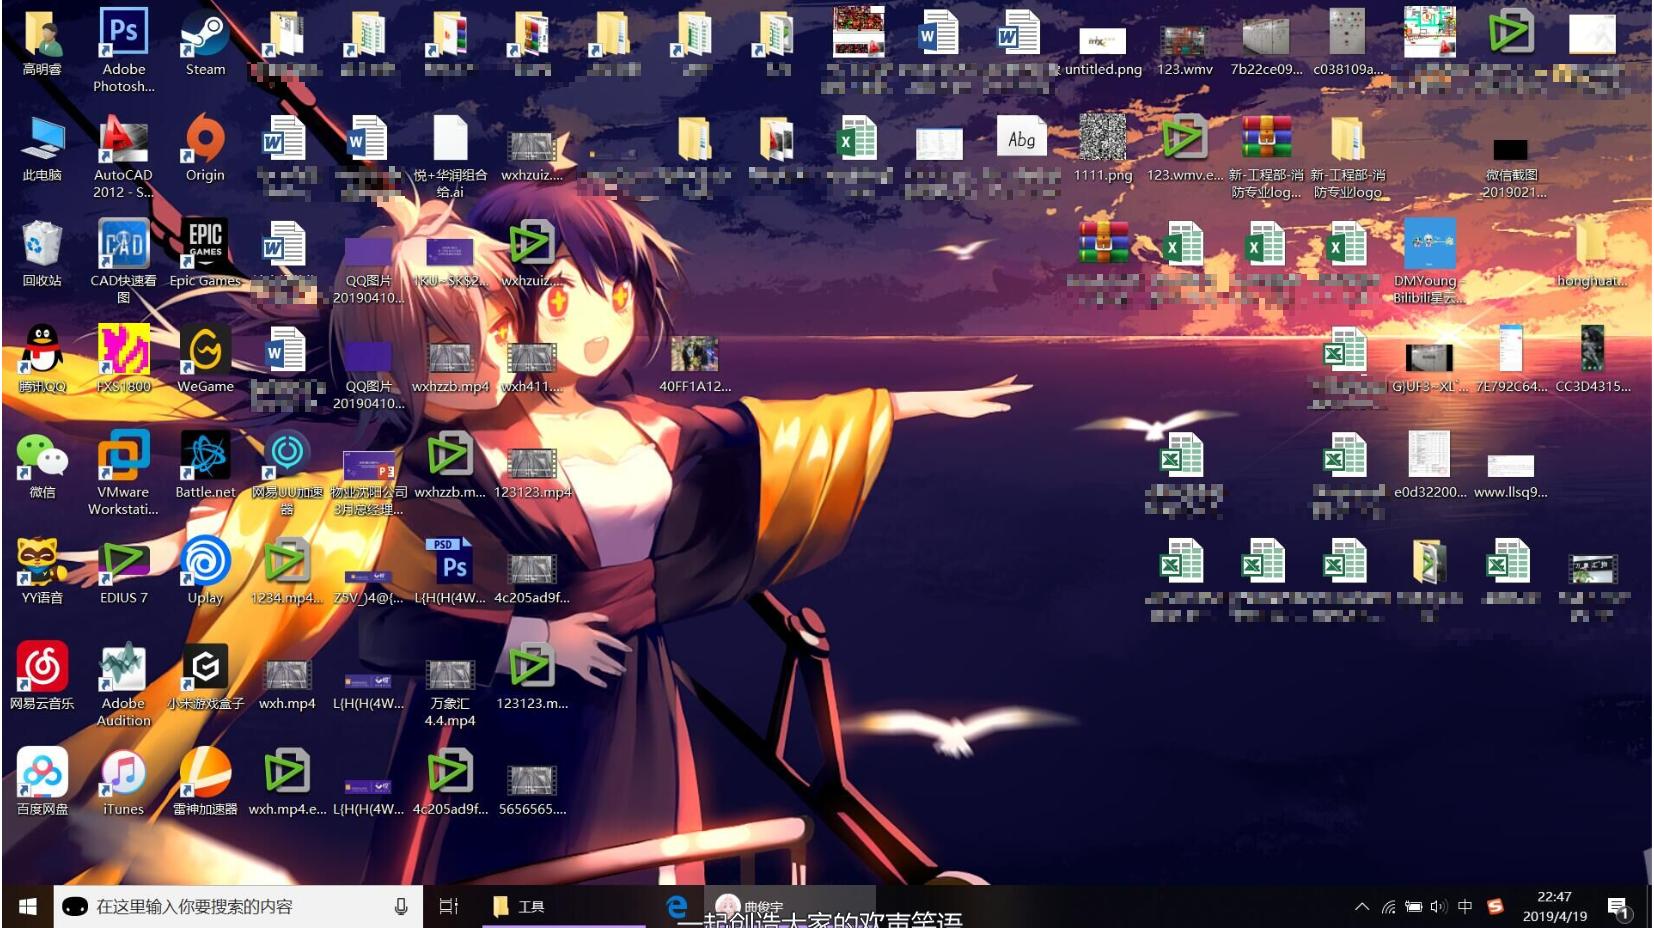This screenshot has height=928, width=1654.
Task: Select the wxh.mp4 video file
Action: pos(287,684)
